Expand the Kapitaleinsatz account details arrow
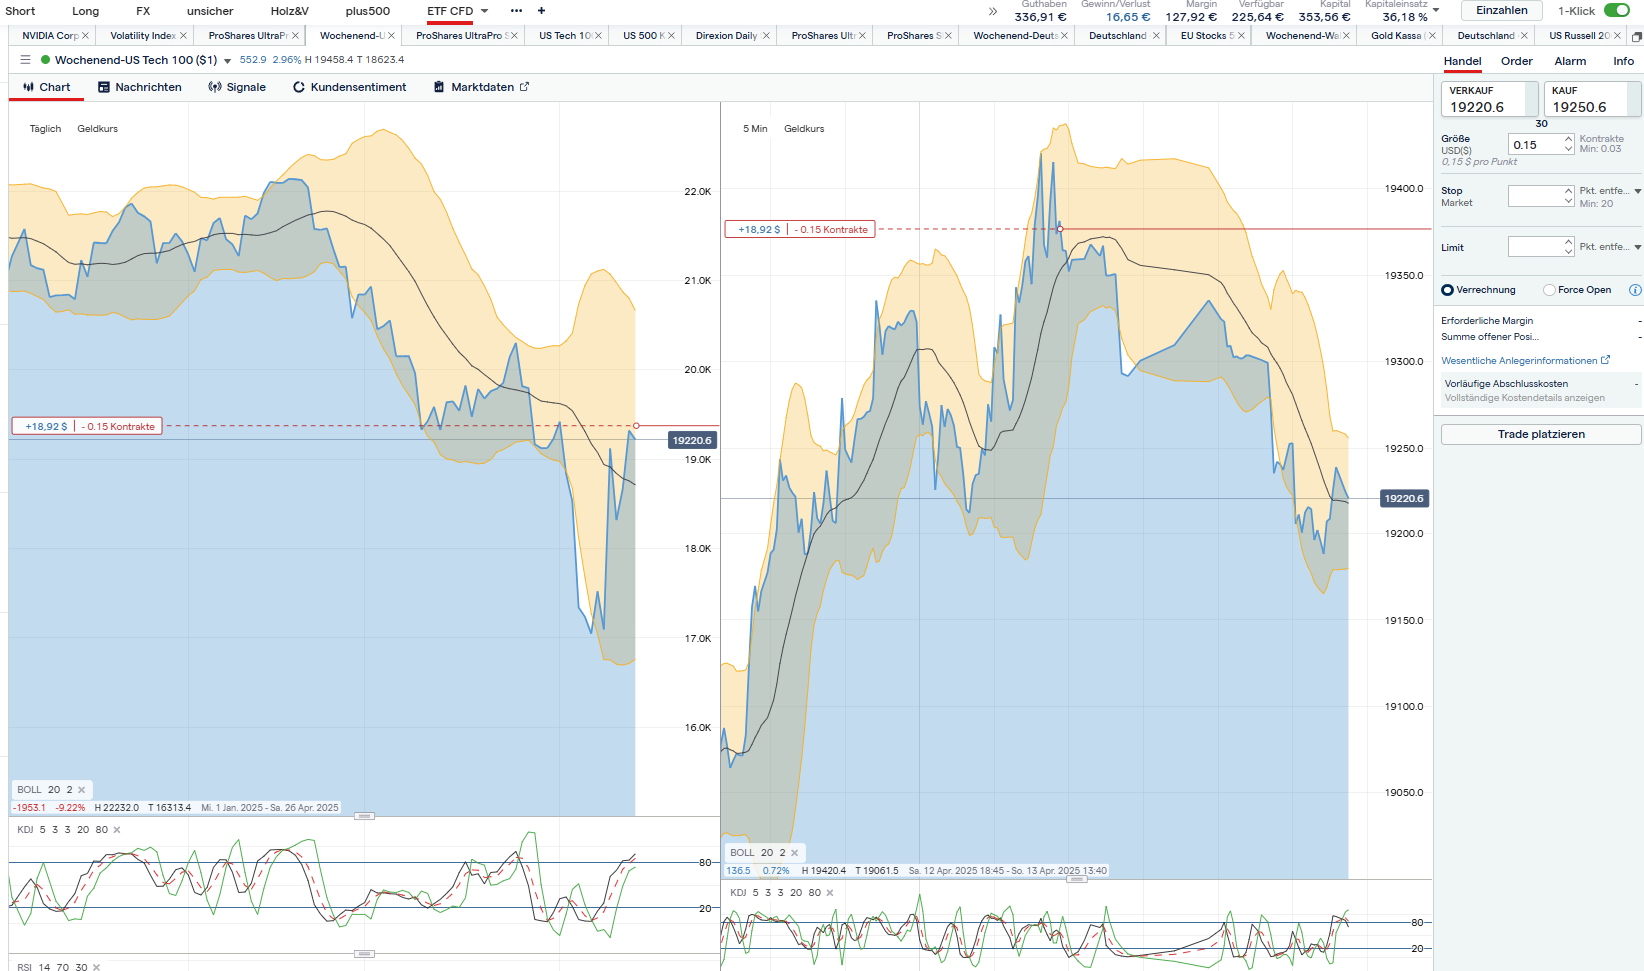Viewport: 1644px width, 971px height. pos(1436,10)
